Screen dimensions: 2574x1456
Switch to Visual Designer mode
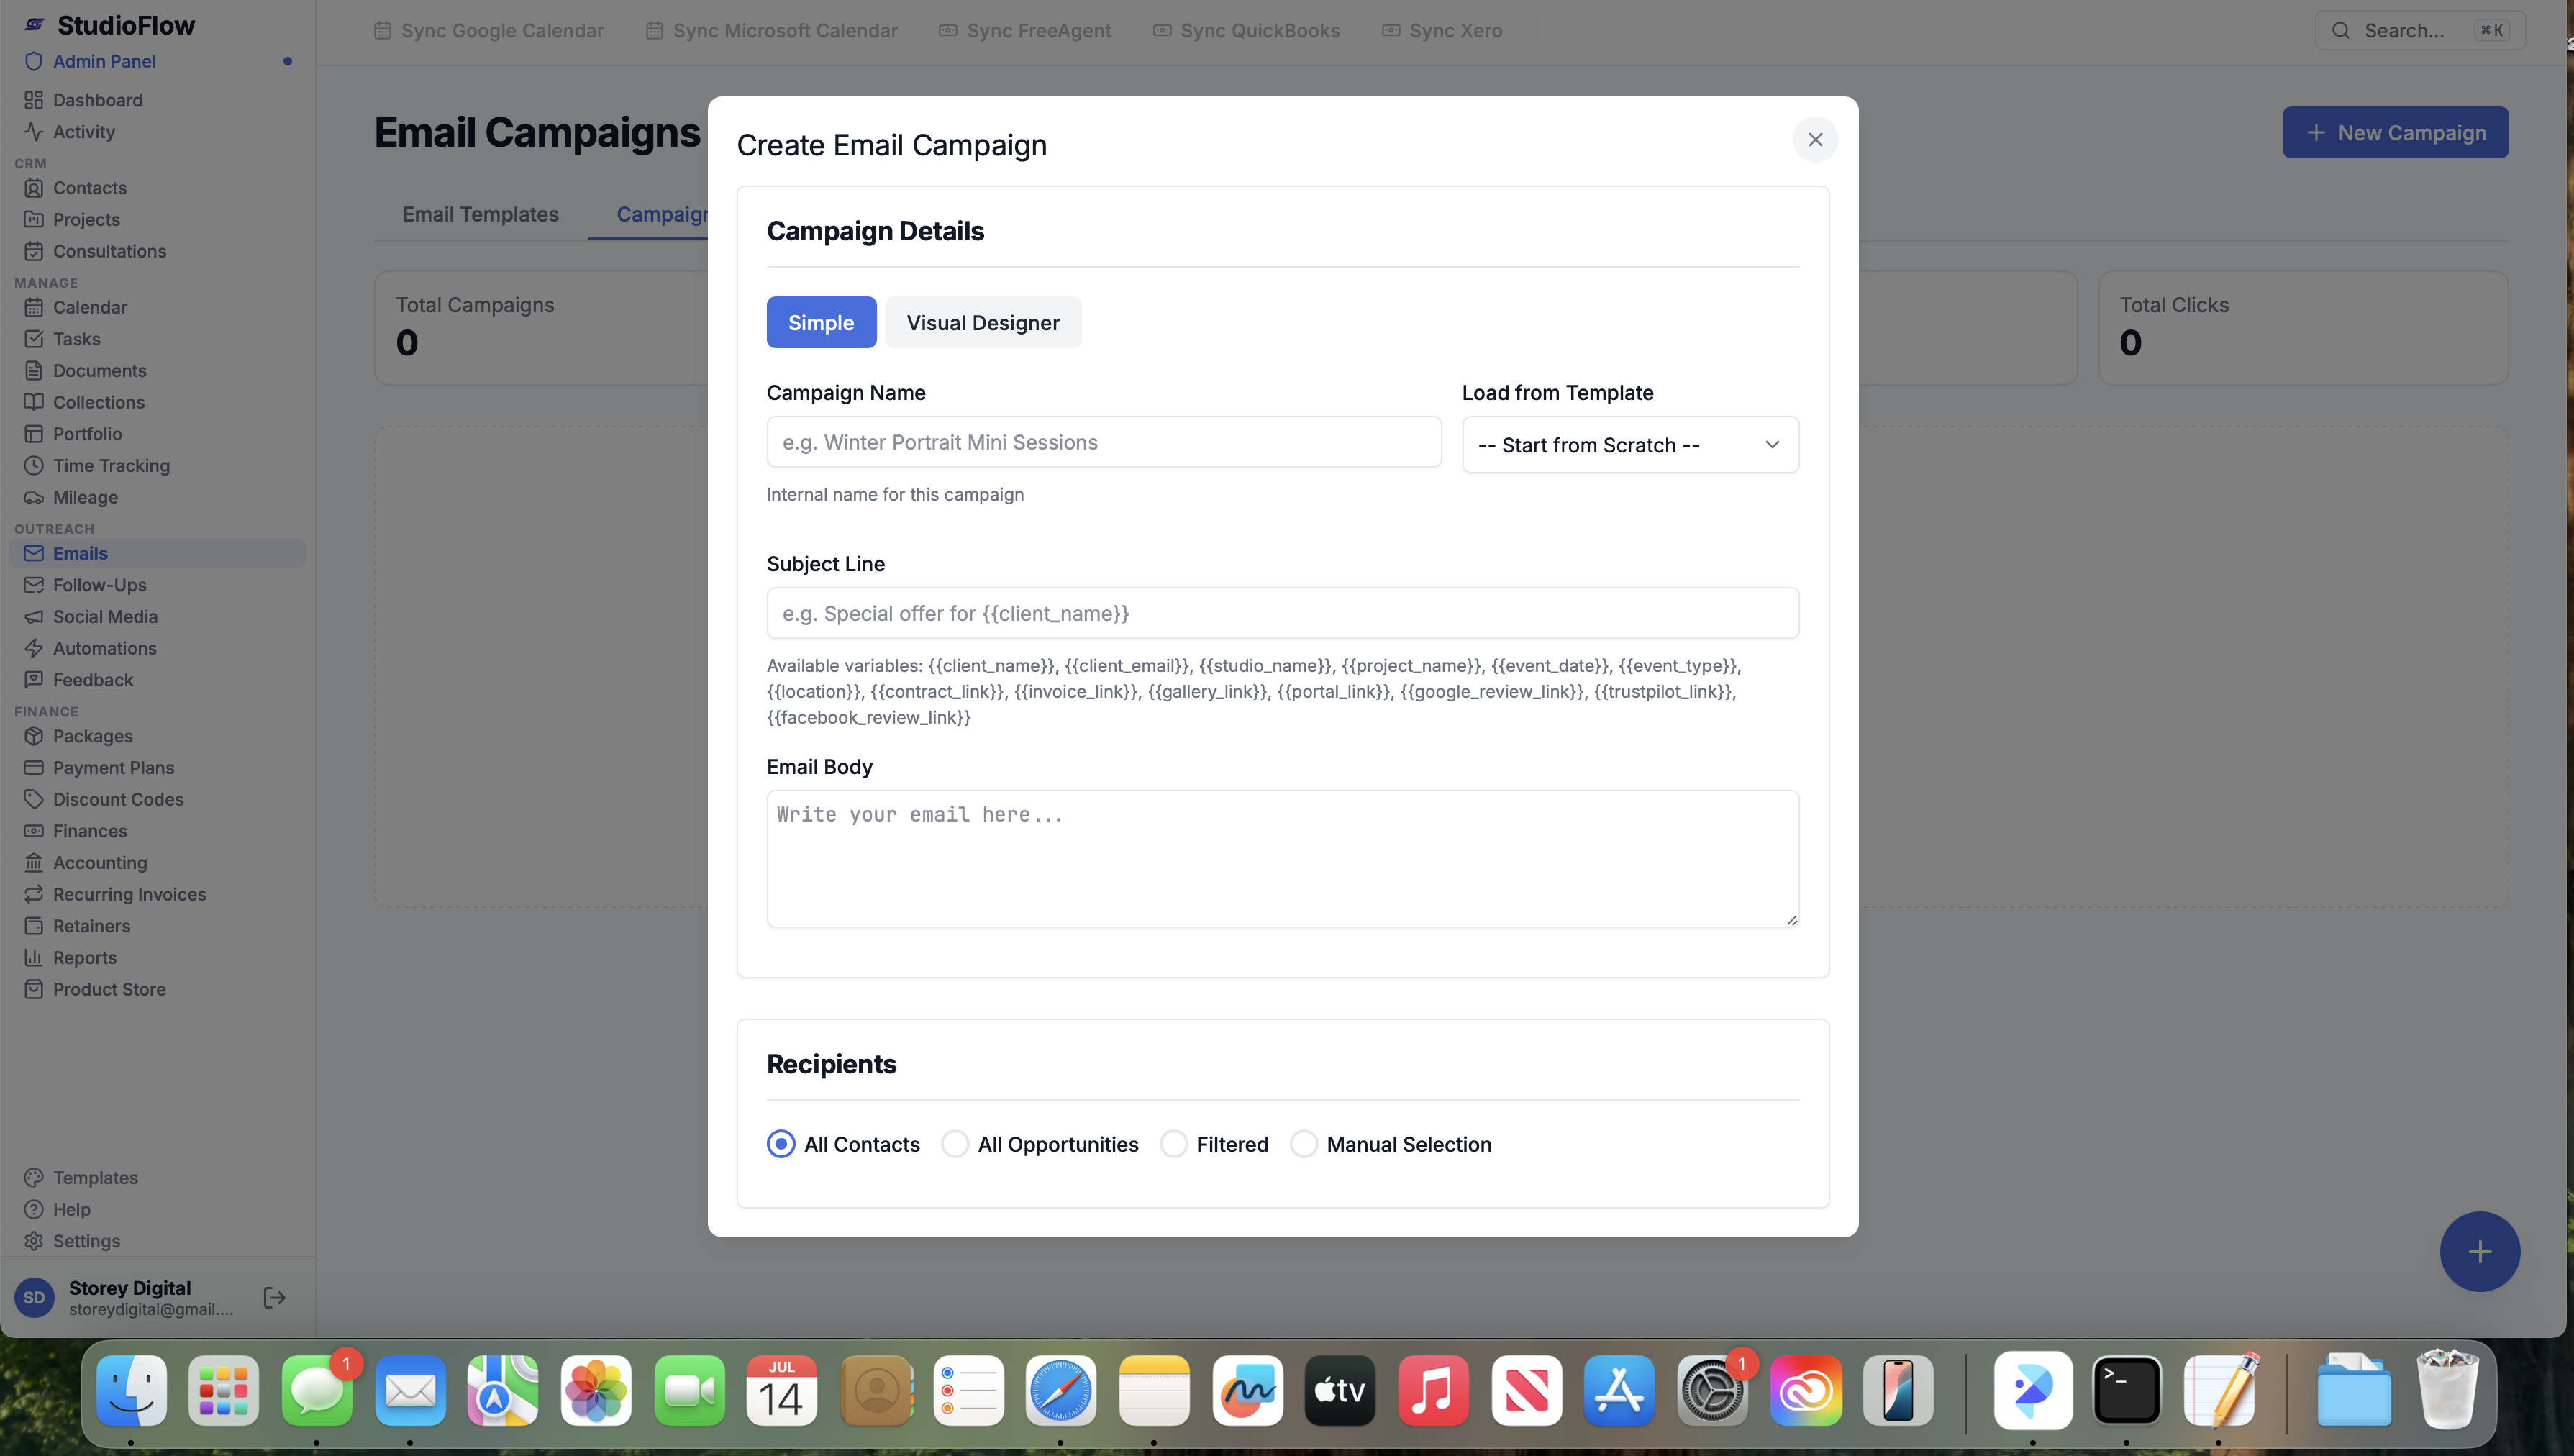coord(983,323)
